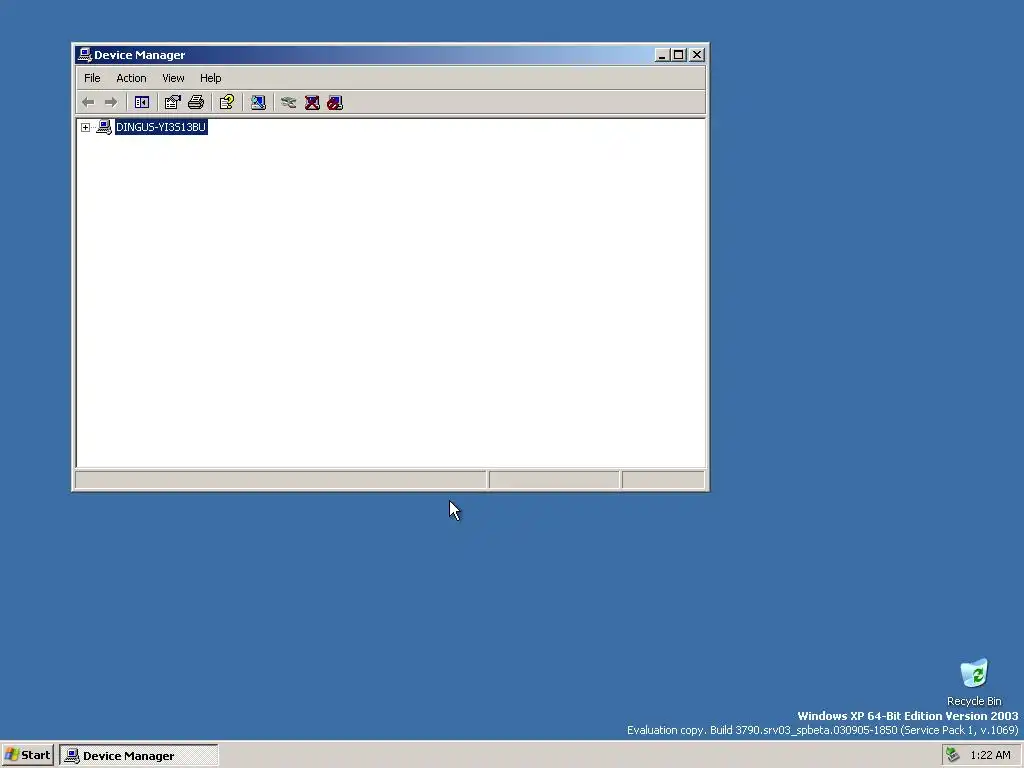Click the Start button
Viewport: 1024px width, 768px height.
click(x=27, y=755)
